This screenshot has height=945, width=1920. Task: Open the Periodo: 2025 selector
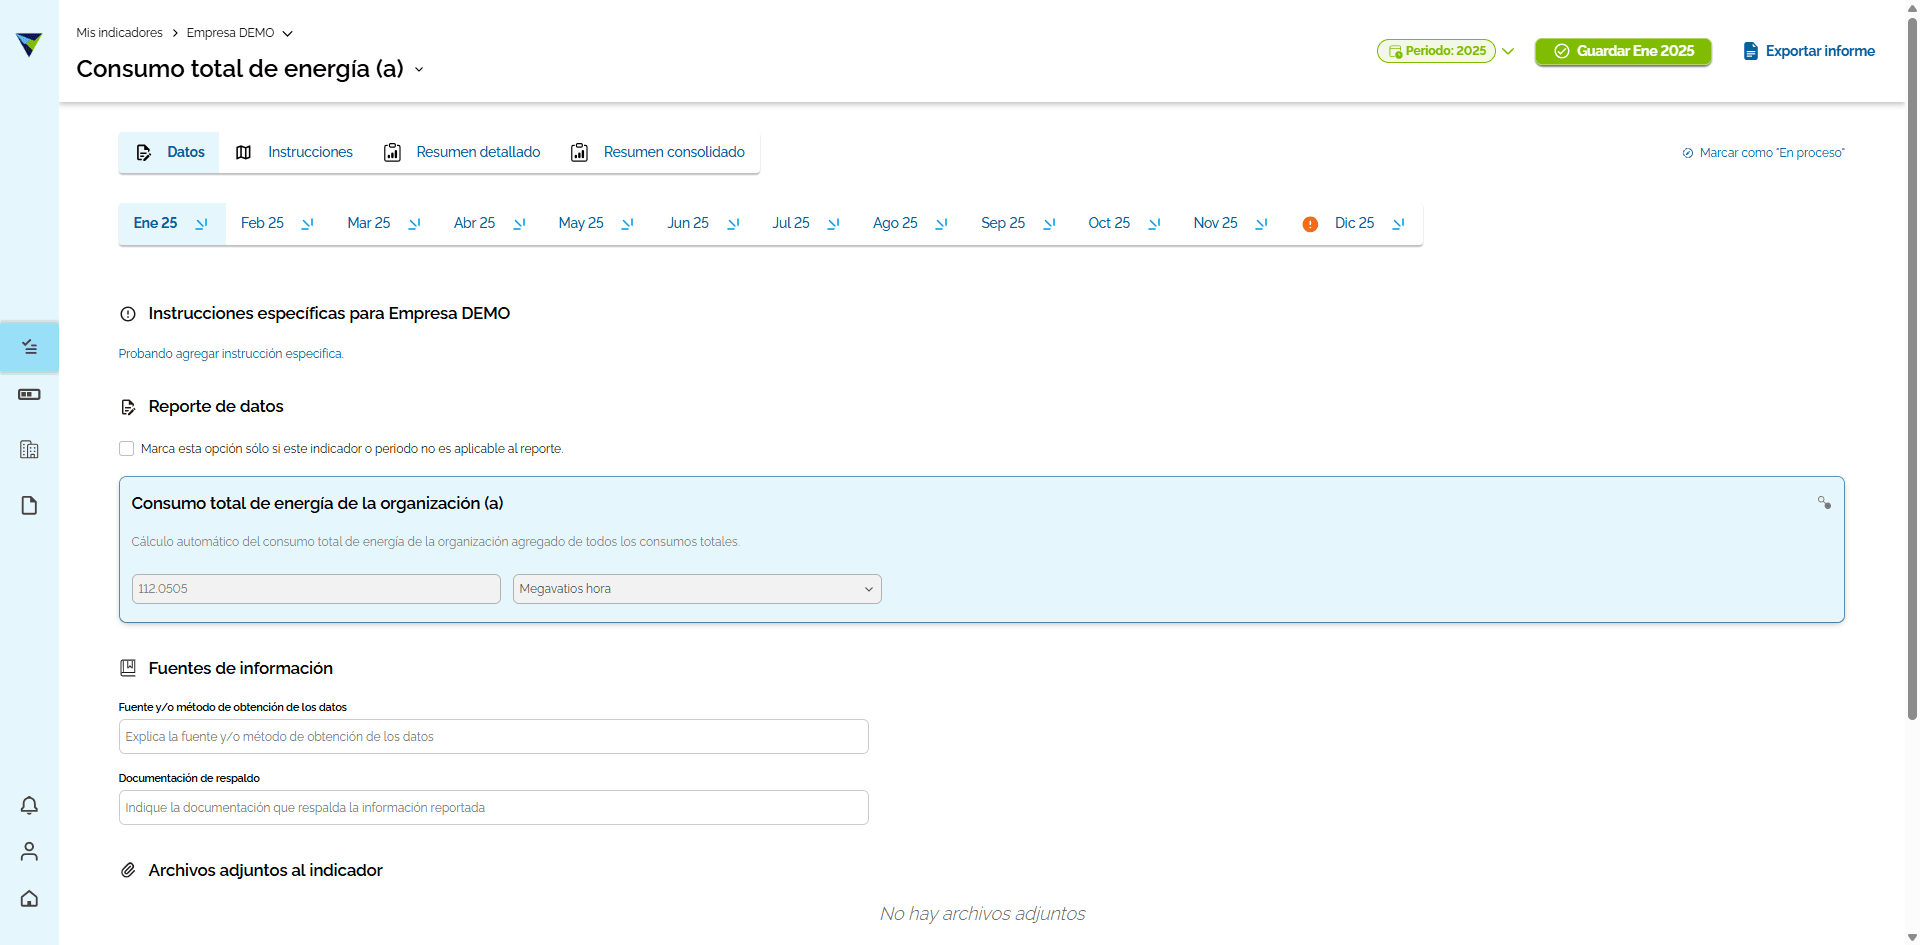(x=1436, y=51)
